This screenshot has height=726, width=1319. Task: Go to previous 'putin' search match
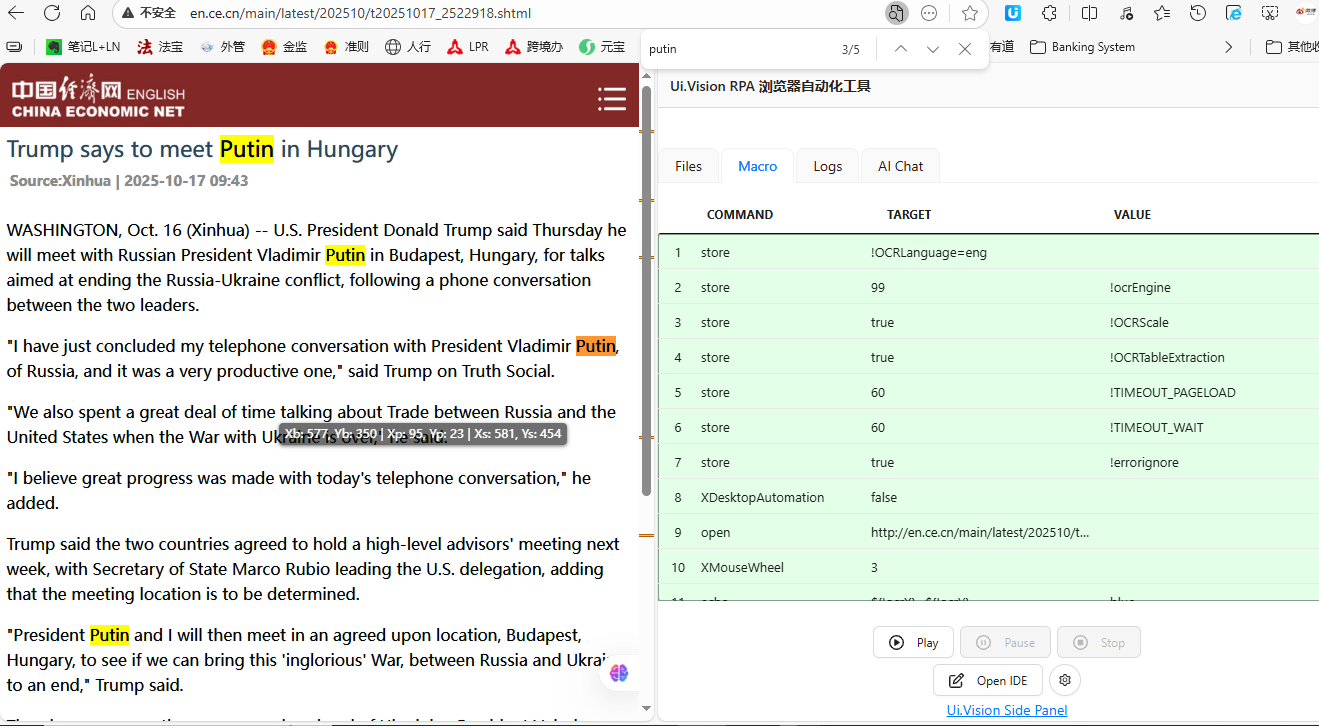click(901, 49)
